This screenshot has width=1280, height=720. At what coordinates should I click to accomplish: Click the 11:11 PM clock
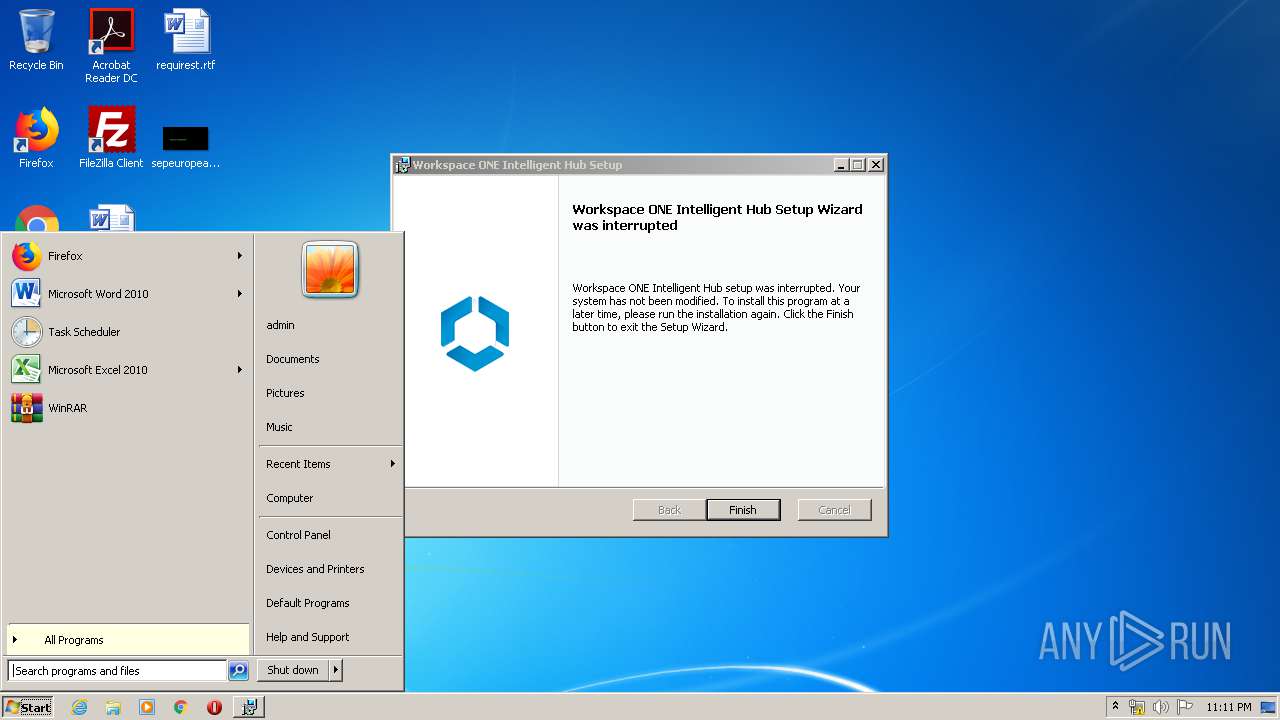pyautogui.click(x=1228, y=707)
